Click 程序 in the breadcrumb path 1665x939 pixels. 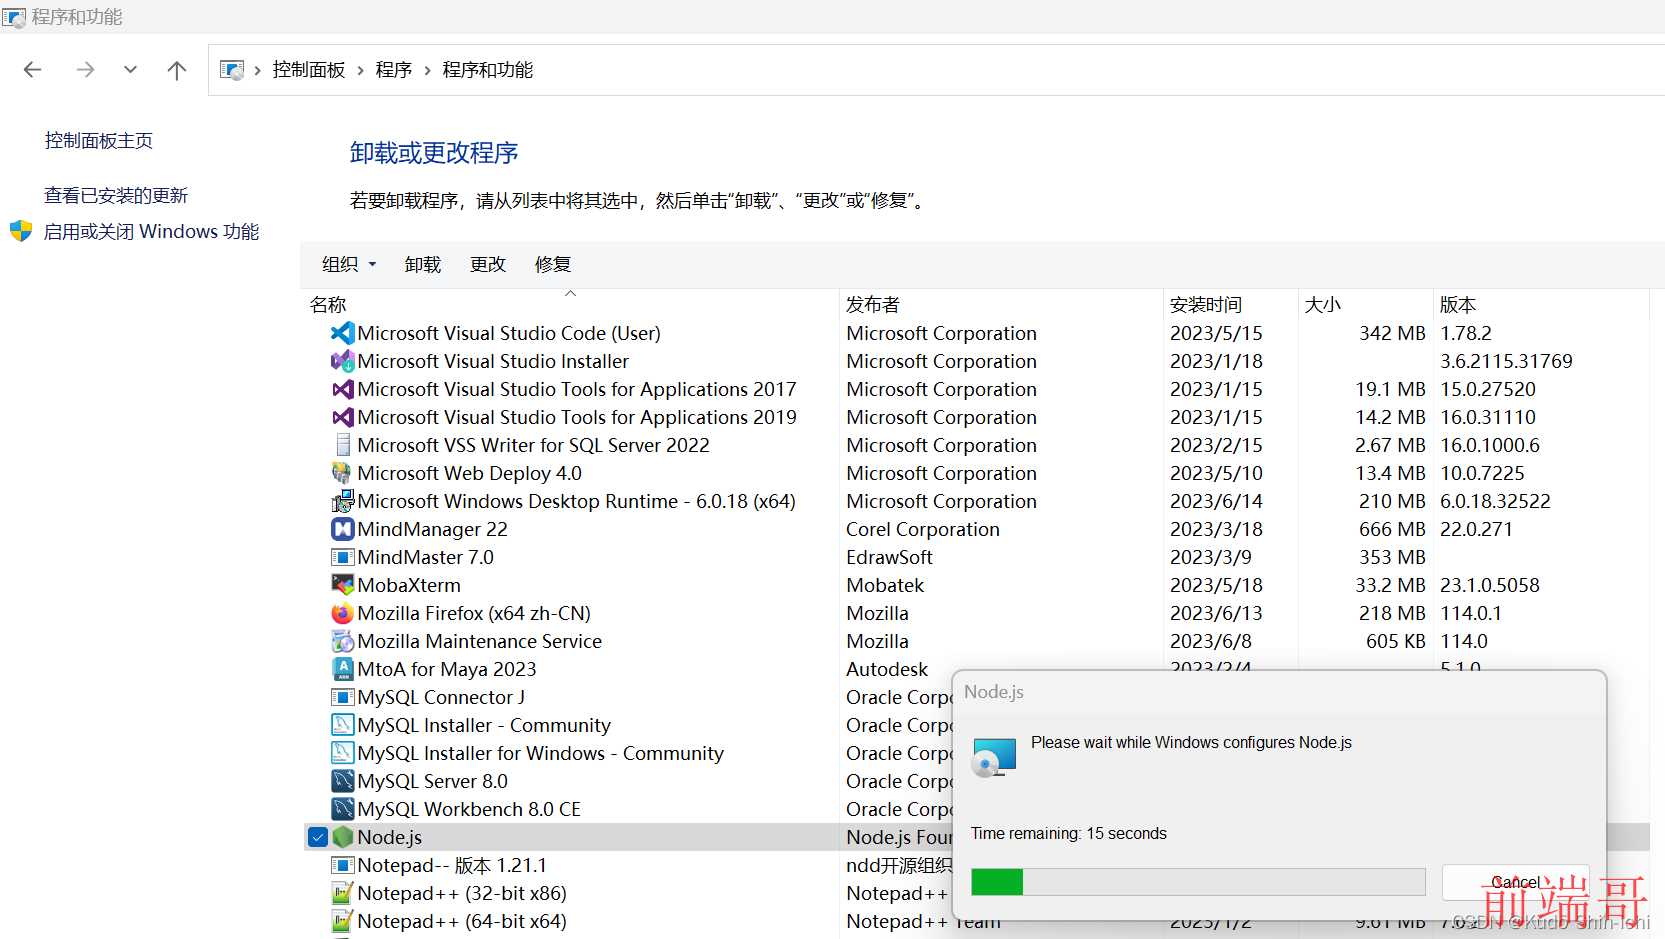pyautogui.click(x=394, y=70)
